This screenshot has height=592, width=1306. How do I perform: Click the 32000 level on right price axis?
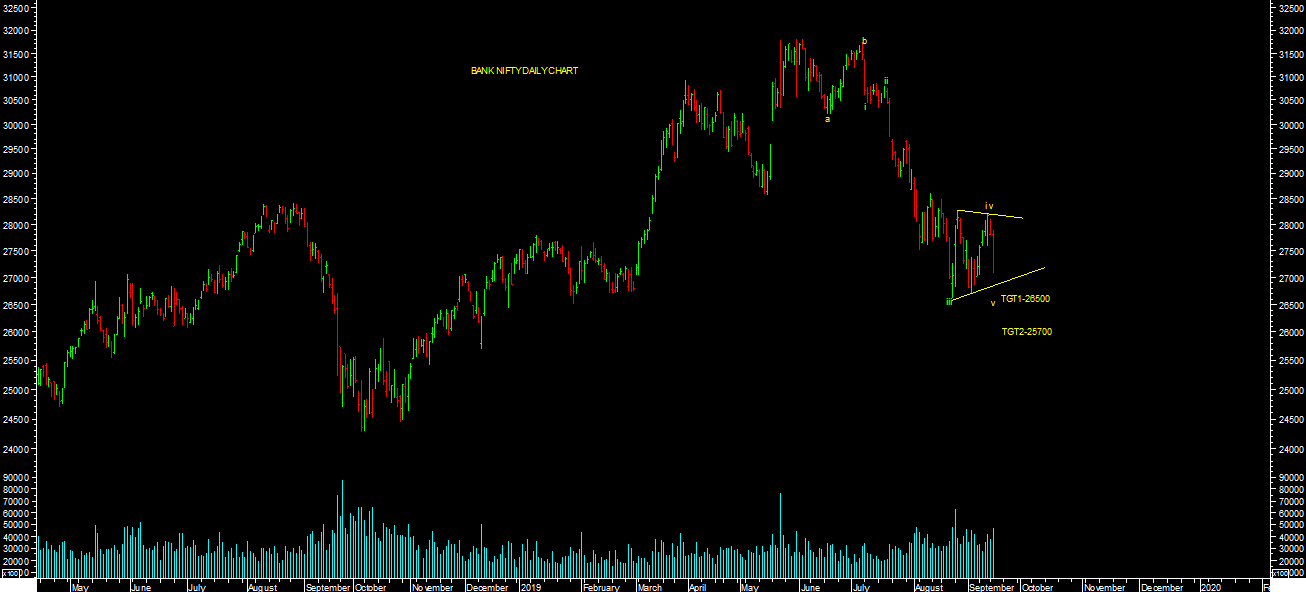click(1290, 31)
